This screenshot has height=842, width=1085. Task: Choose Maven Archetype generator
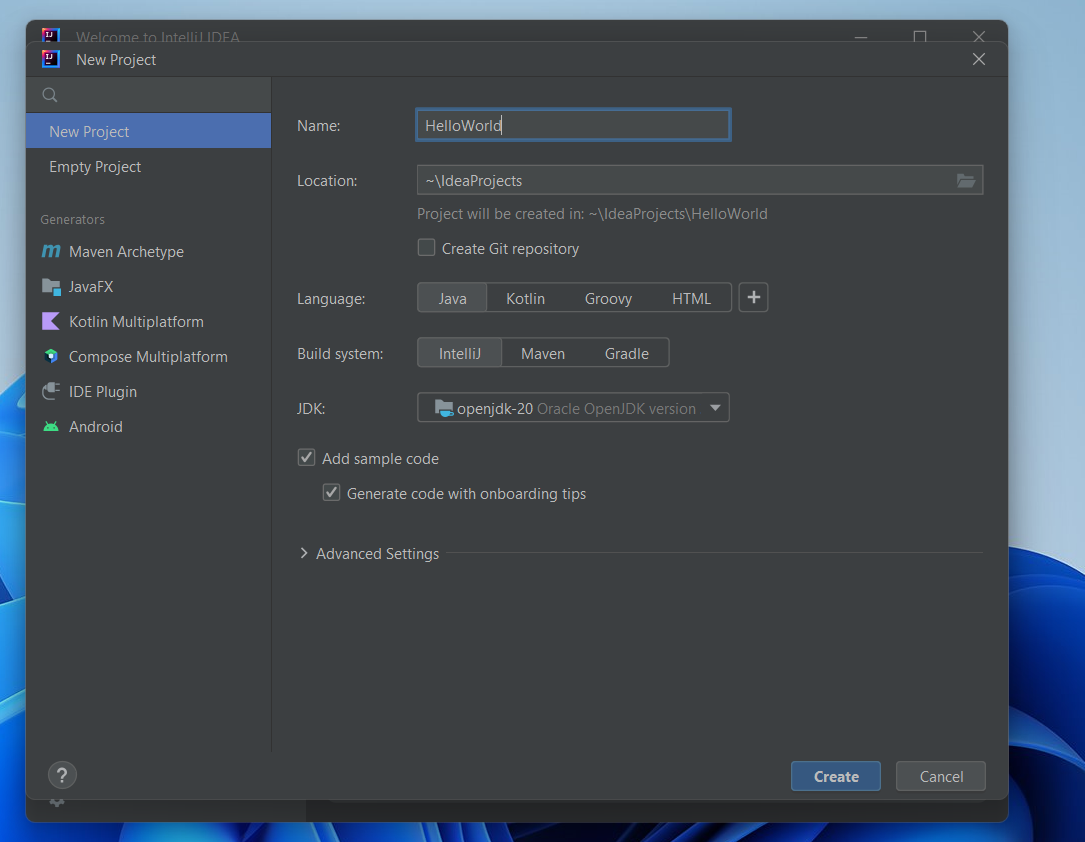pyautogui.click(x=149, y=252)
